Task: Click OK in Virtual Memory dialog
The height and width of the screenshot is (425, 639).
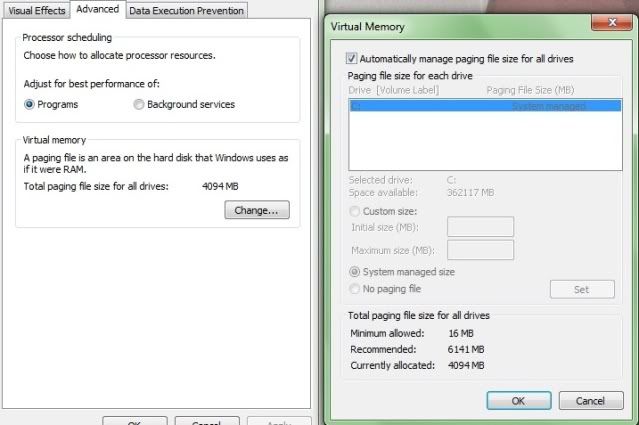Action: pos(518,400)
